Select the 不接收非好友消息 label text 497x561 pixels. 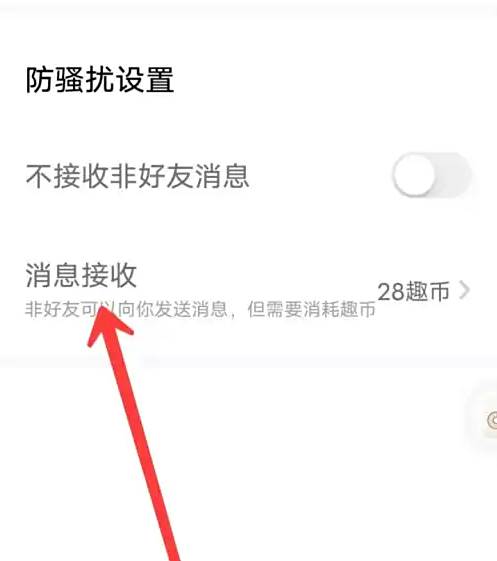point(137,176)
